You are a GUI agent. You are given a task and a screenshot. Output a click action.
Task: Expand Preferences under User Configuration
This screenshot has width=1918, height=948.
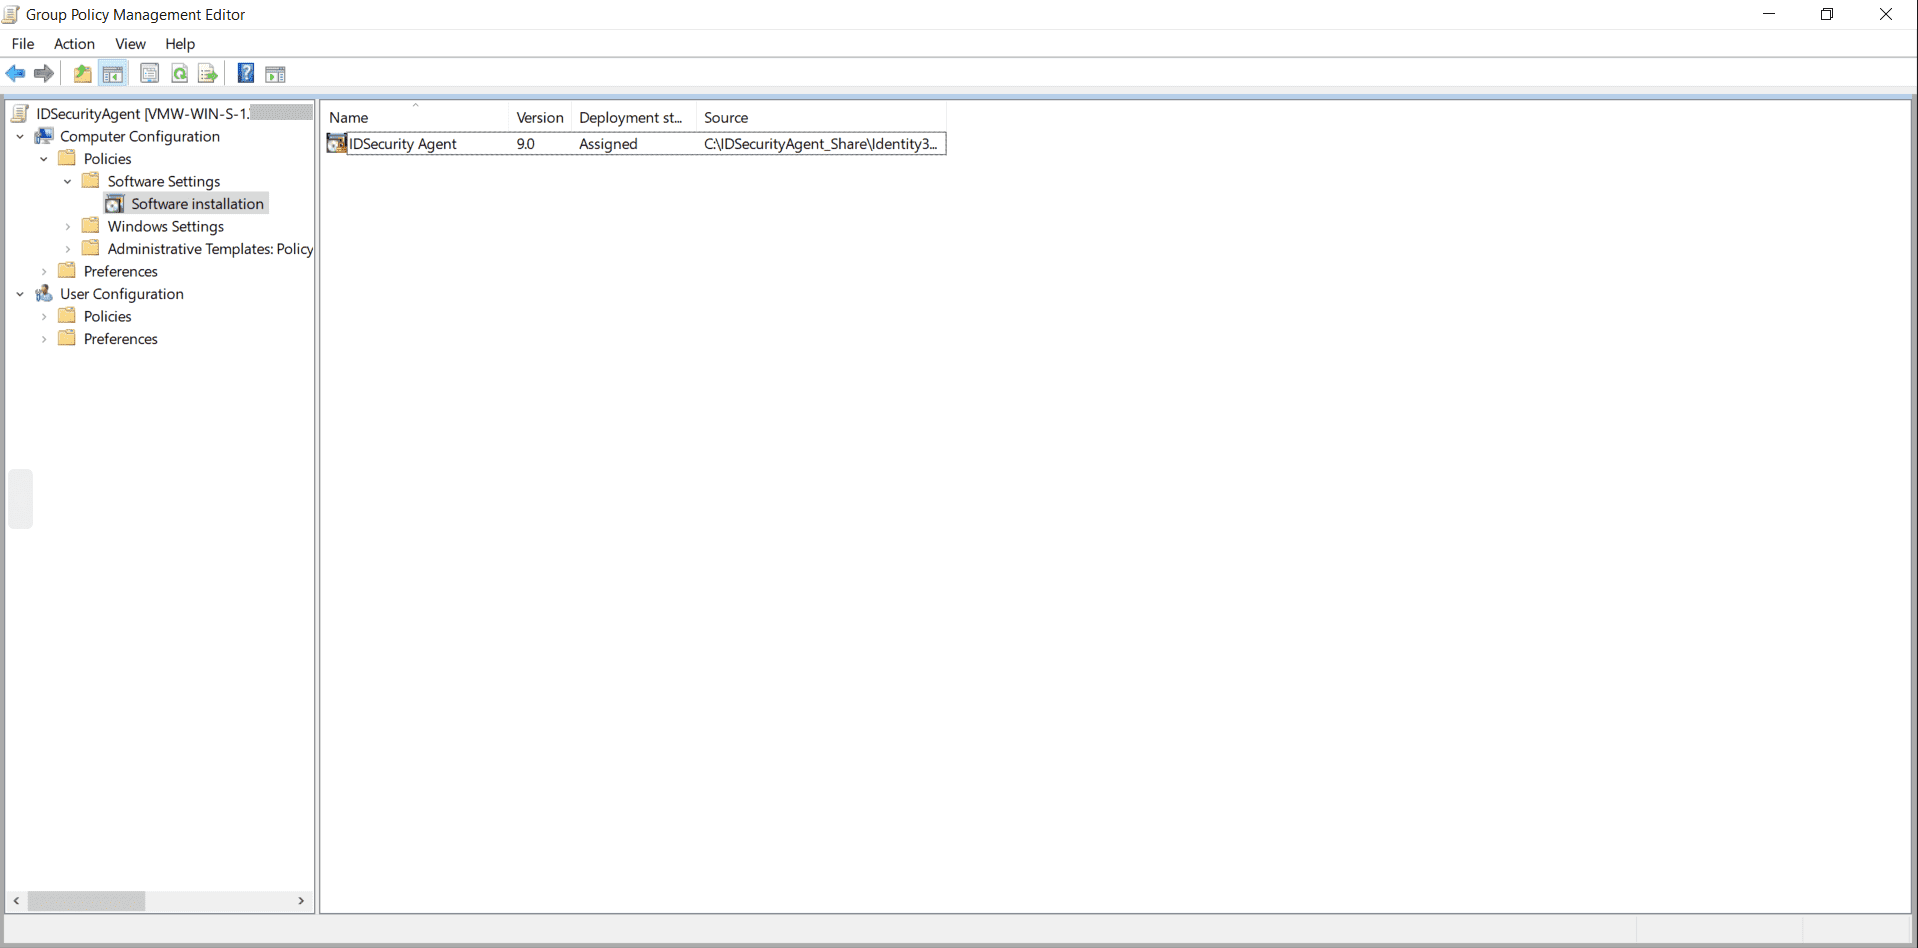tap(44, 339)
